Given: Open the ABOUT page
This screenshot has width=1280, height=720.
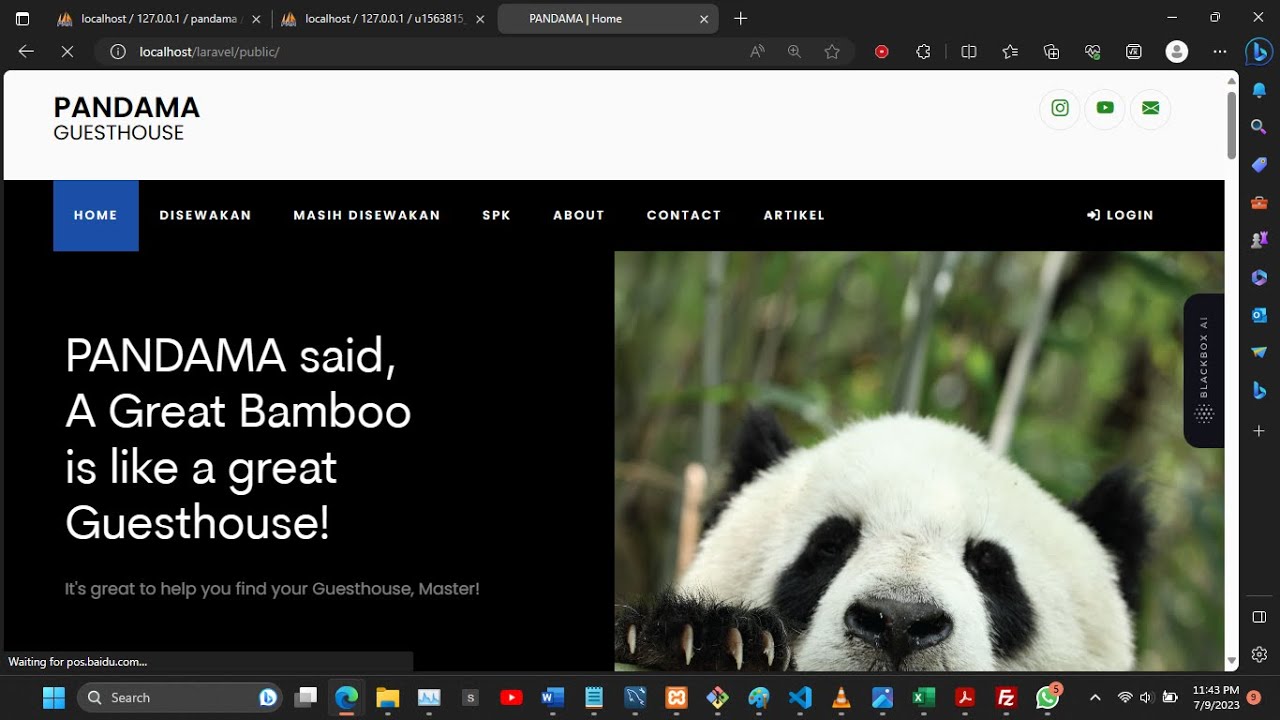Looking at the screenshot, I should pos(579,215).
